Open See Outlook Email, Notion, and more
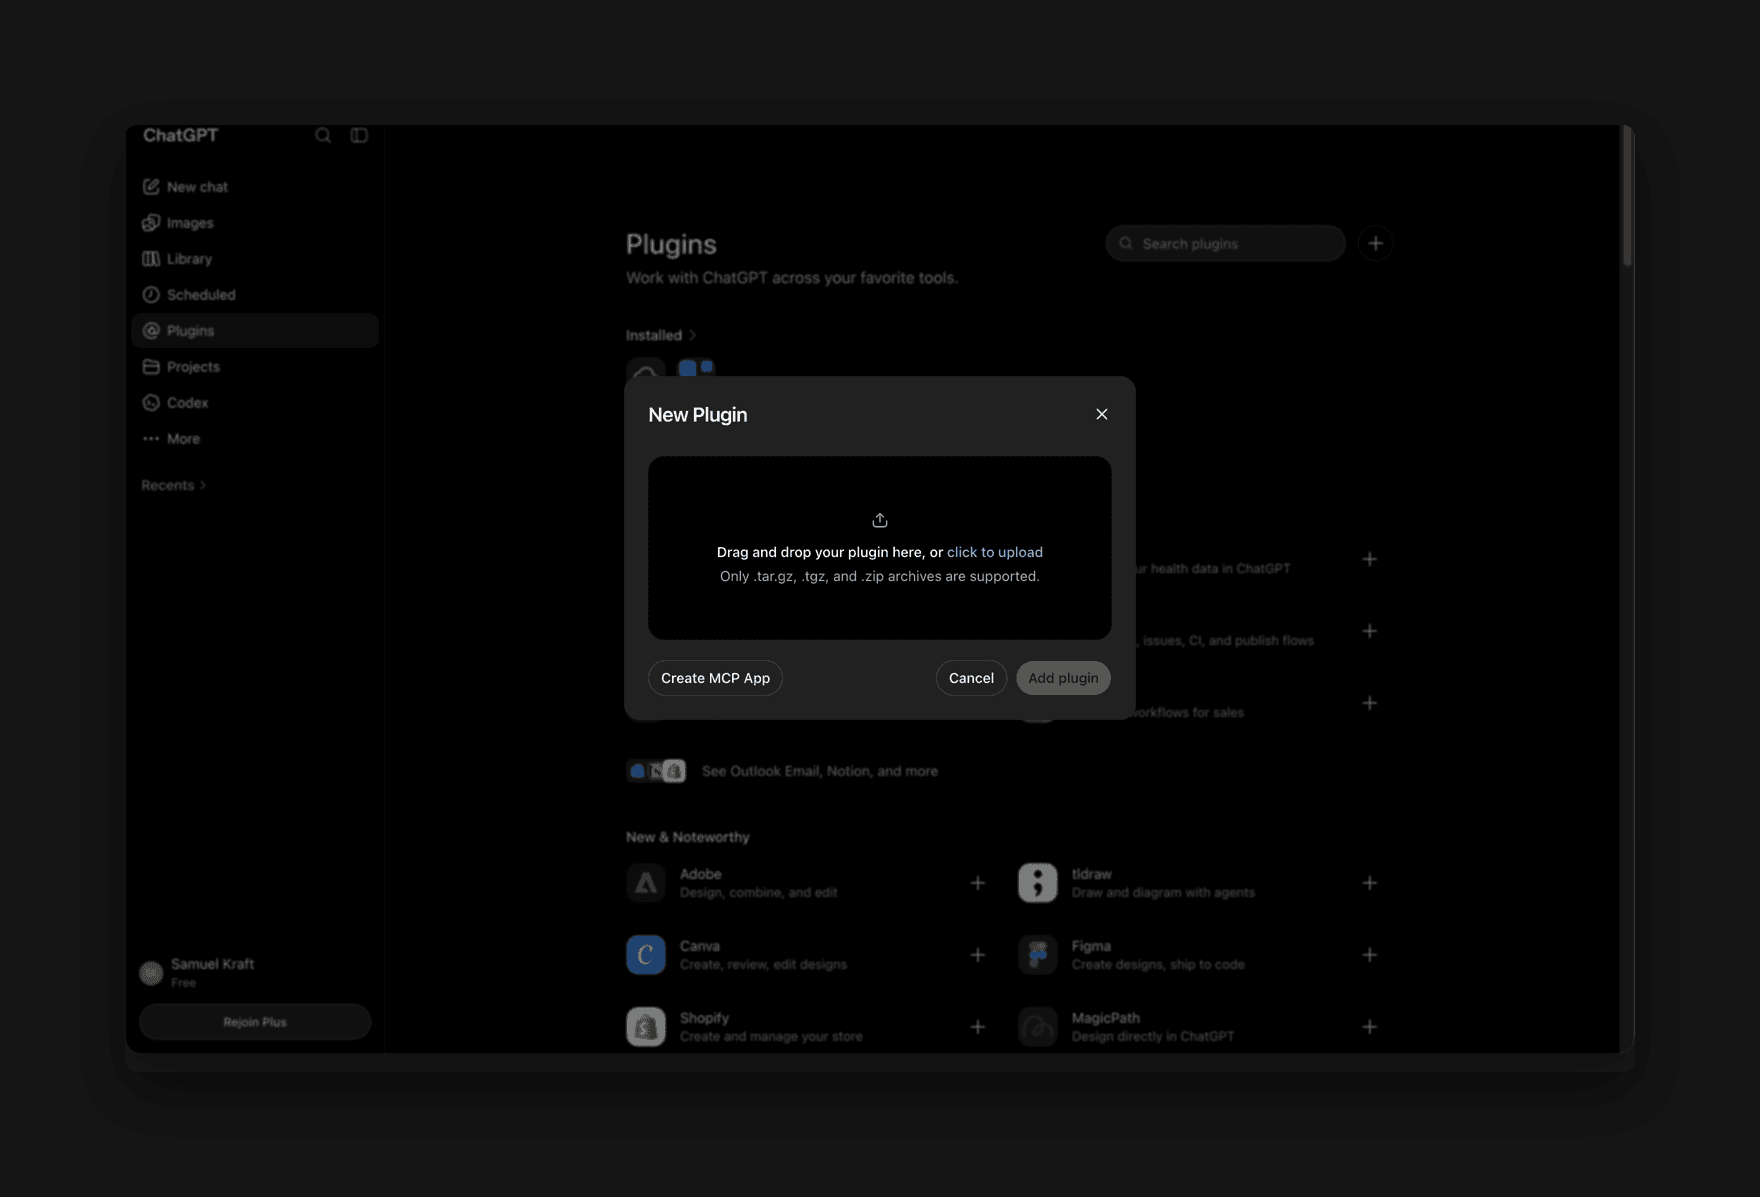1760x1197 pixels. [x=782, y=771]
